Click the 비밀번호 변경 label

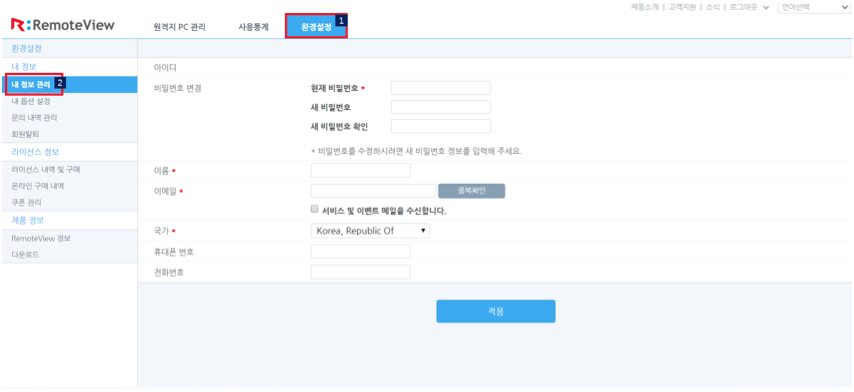pyautogui.click(x=178, y=88)
